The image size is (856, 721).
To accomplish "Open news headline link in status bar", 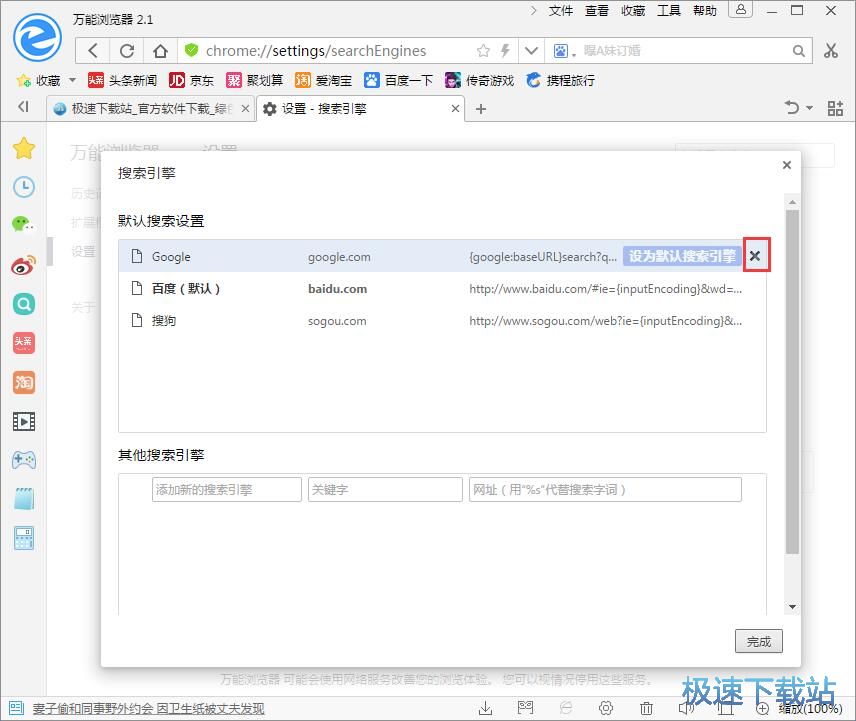I will [148, 708].
